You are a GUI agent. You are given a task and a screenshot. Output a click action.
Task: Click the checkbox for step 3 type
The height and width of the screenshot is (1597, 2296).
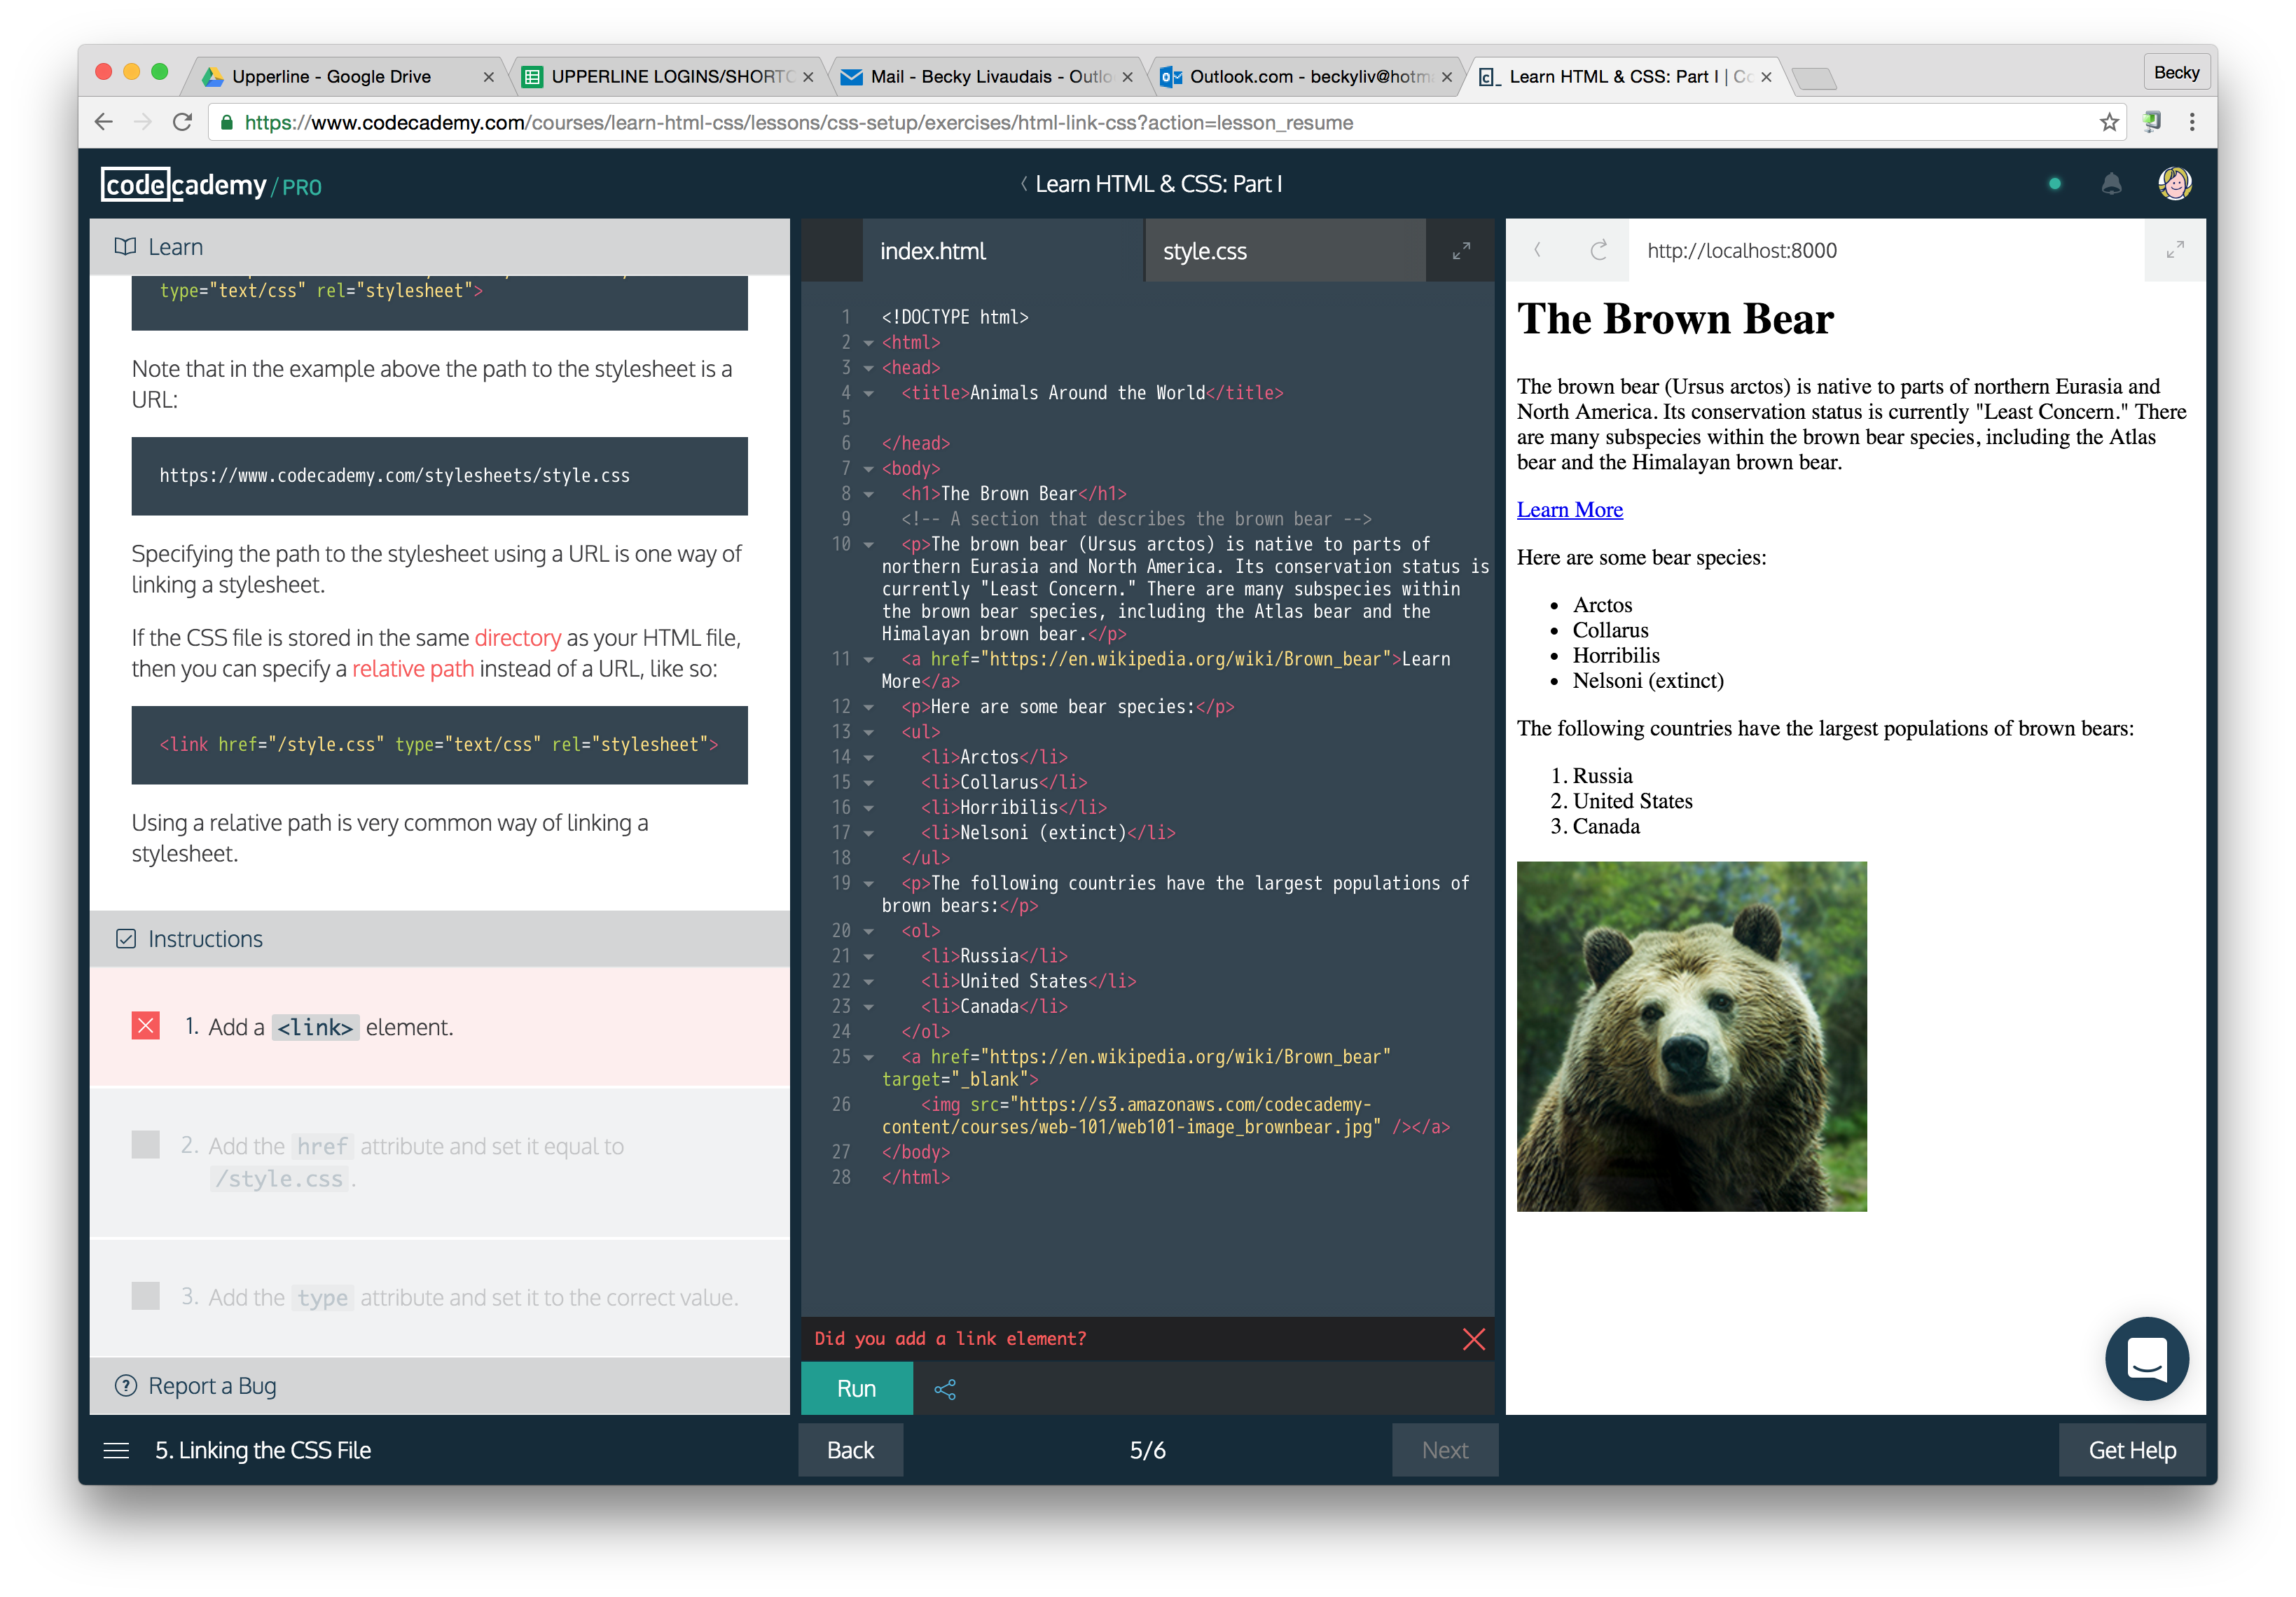146,1296
